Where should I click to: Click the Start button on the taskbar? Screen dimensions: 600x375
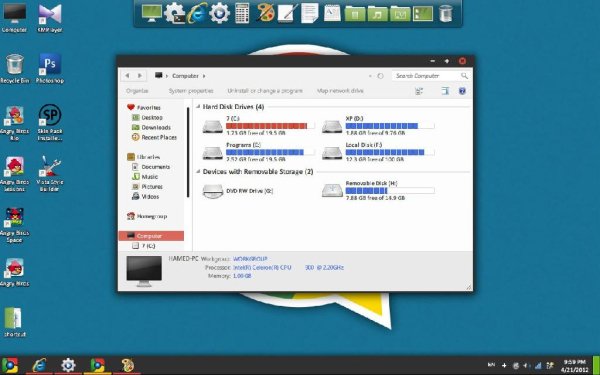coord(10,365)
